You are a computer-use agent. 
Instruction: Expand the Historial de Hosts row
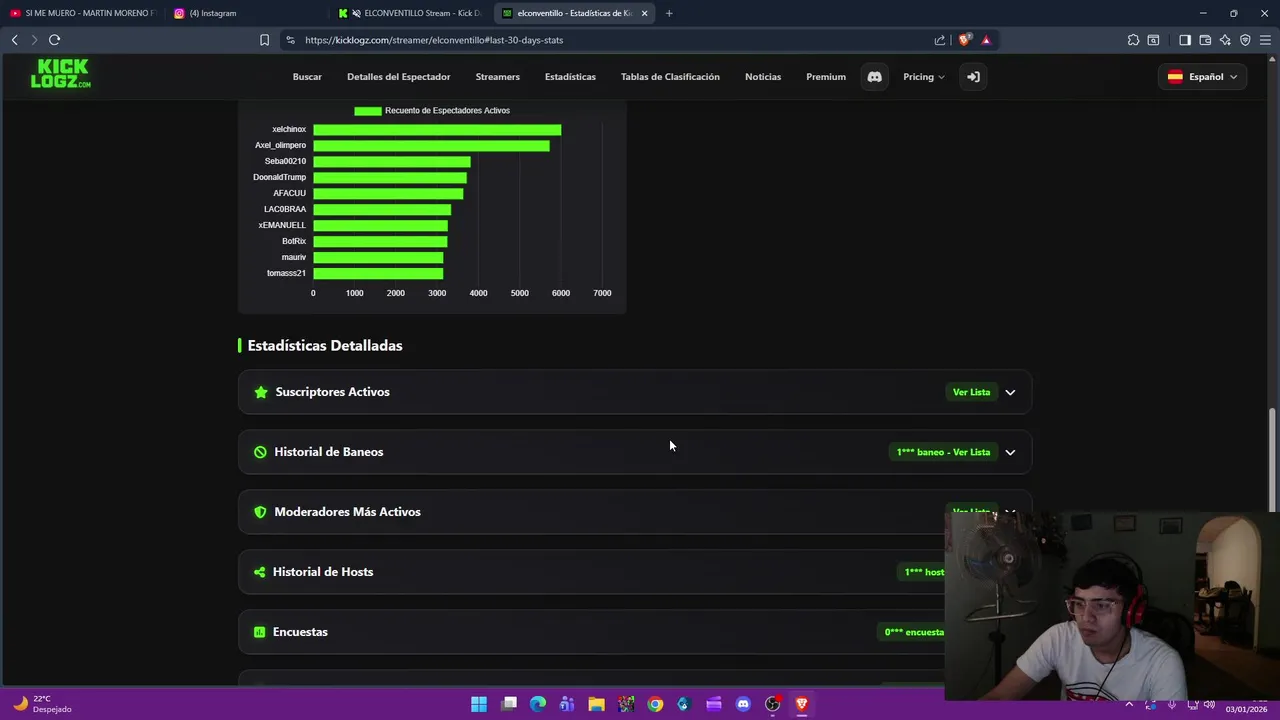click(591, 572)
